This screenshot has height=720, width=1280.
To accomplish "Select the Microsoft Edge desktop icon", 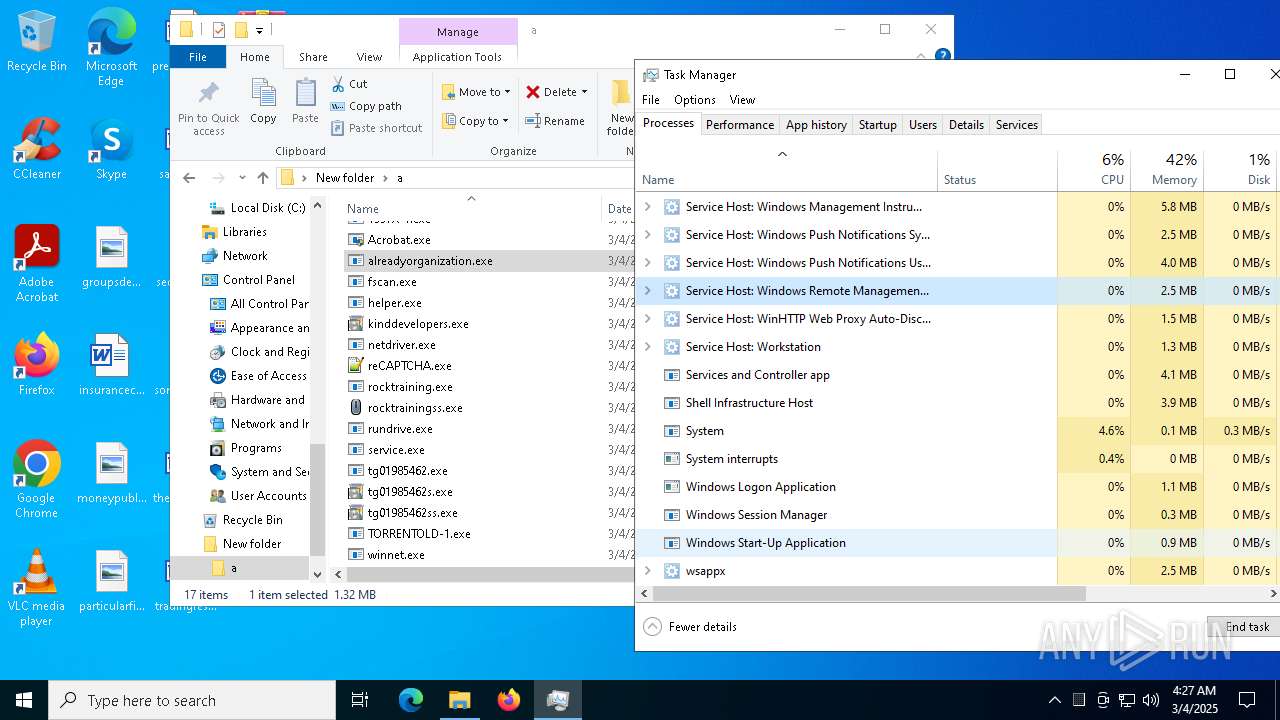I will click(x=111, y=49).
